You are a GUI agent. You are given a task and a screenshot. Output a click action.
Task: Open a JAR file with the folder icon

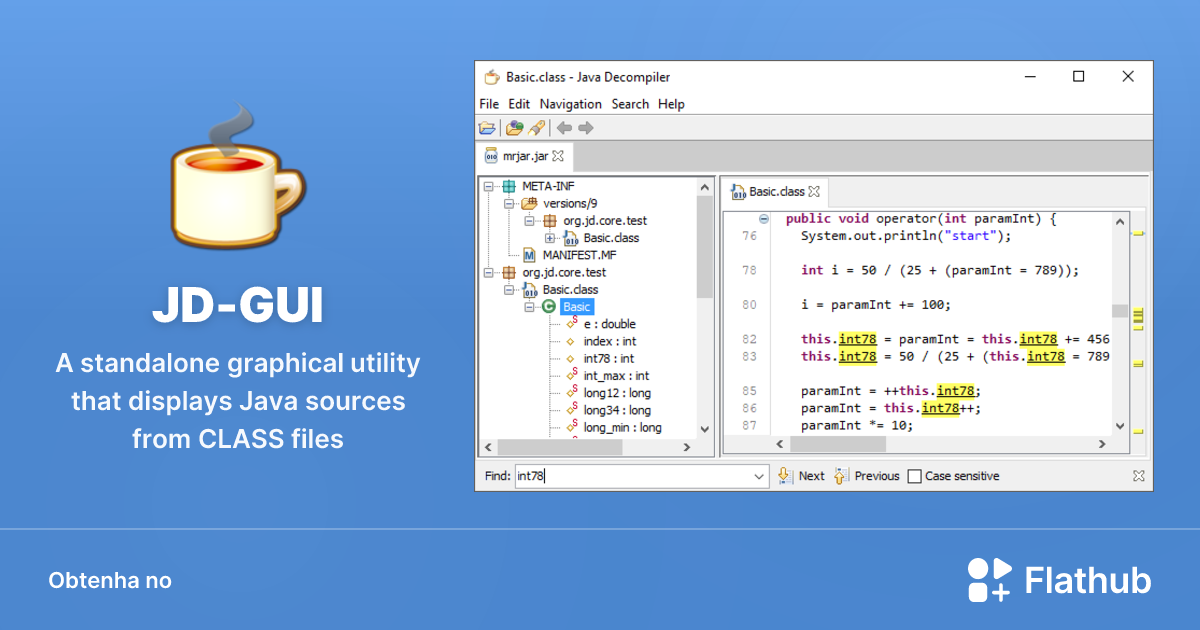click(487, 128)
